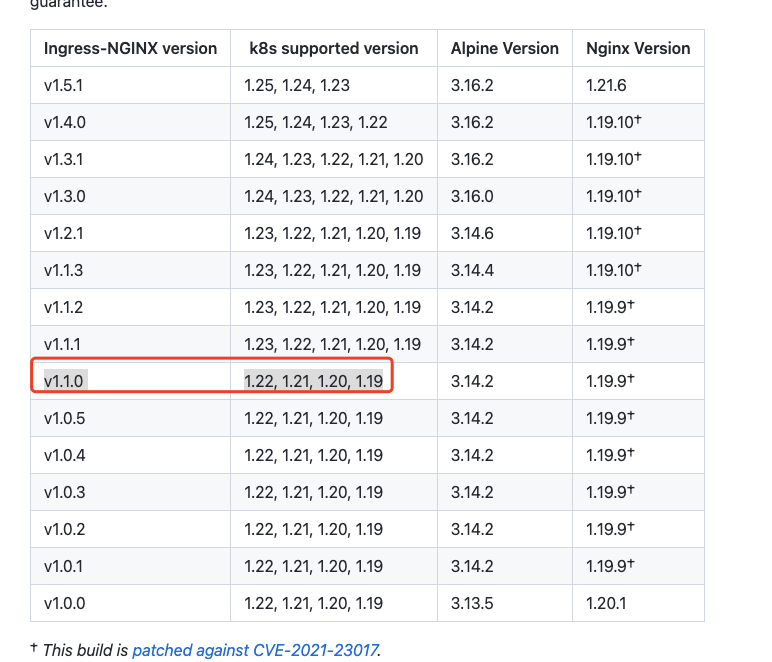
Task: Click Nginx 1.19.10 in v1.2.1 row
Action: [x=638, y=233]
